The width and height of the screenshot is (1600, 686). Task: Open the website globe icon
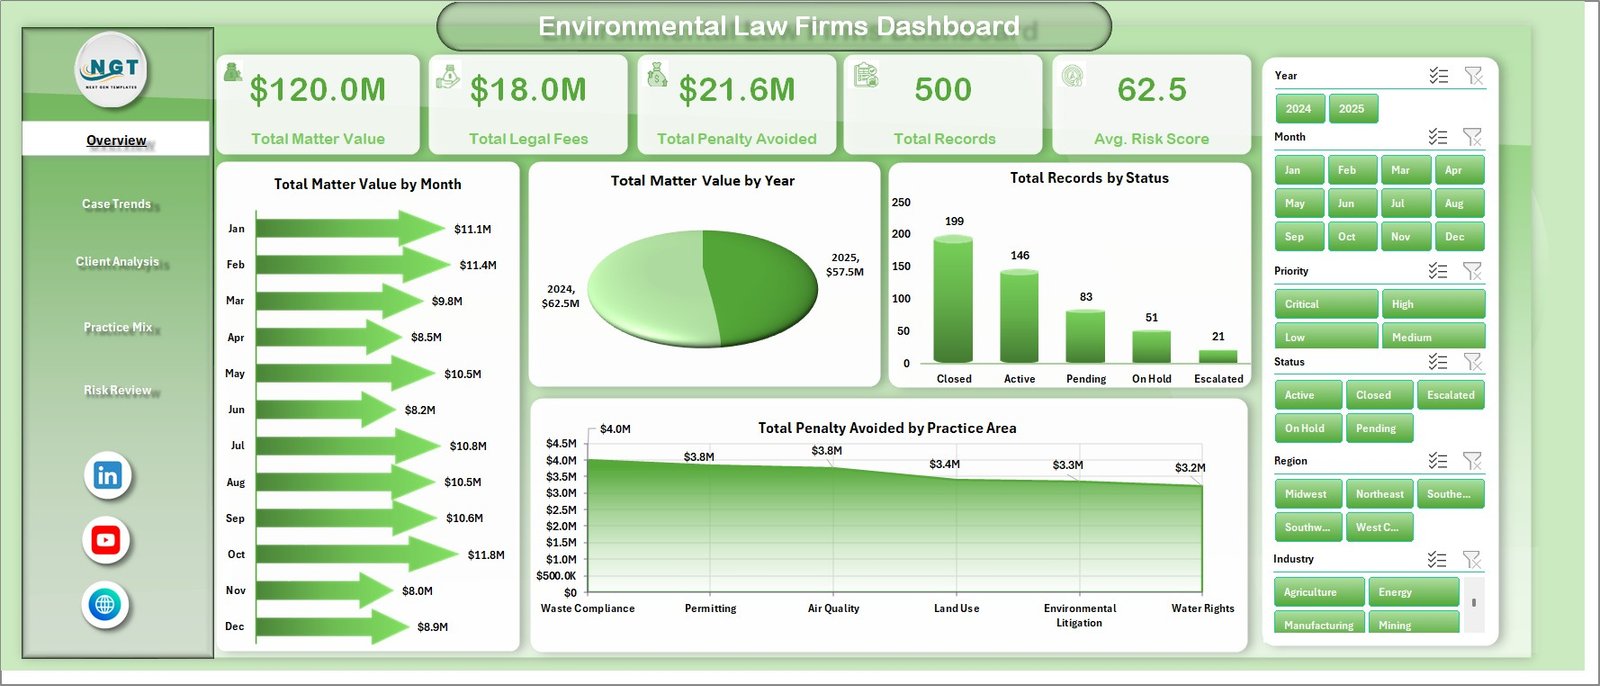coord(105,605)
